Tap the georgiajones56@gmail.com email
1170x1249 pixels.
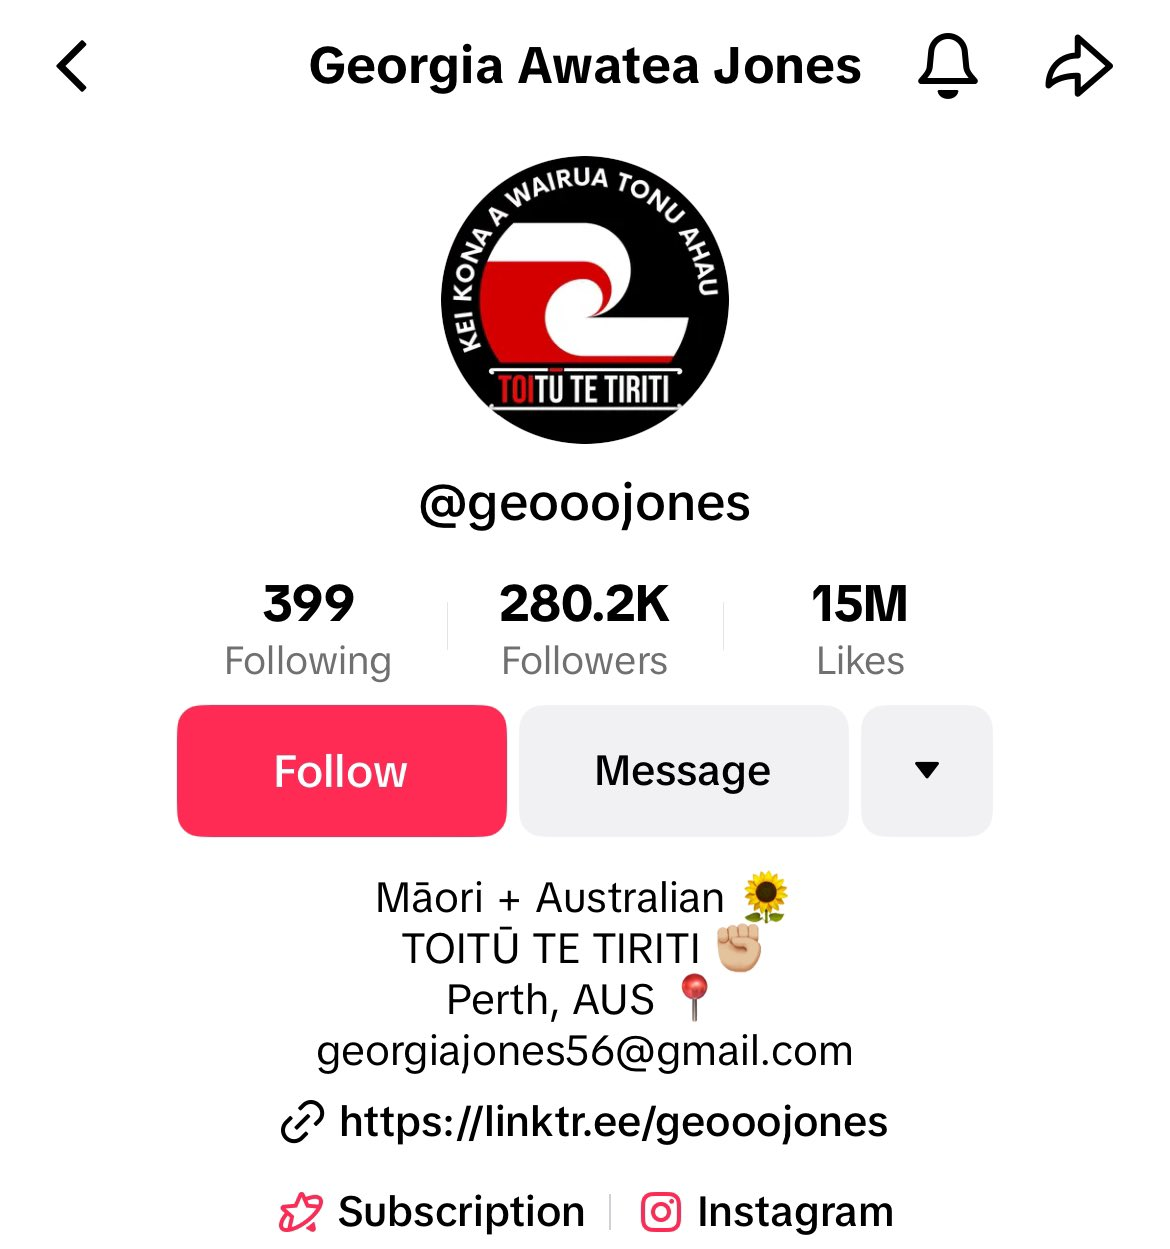(x=585, y=1051)
